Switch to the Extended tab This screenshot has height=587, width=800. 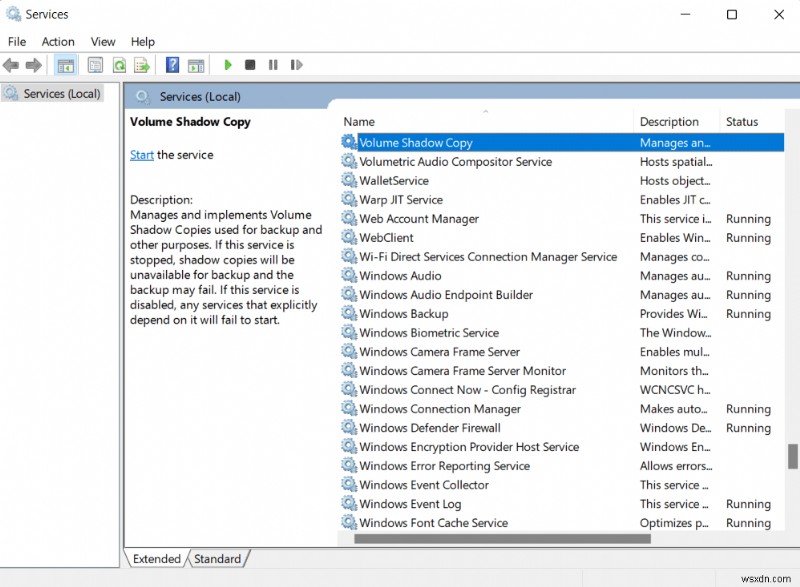point(156,559)
